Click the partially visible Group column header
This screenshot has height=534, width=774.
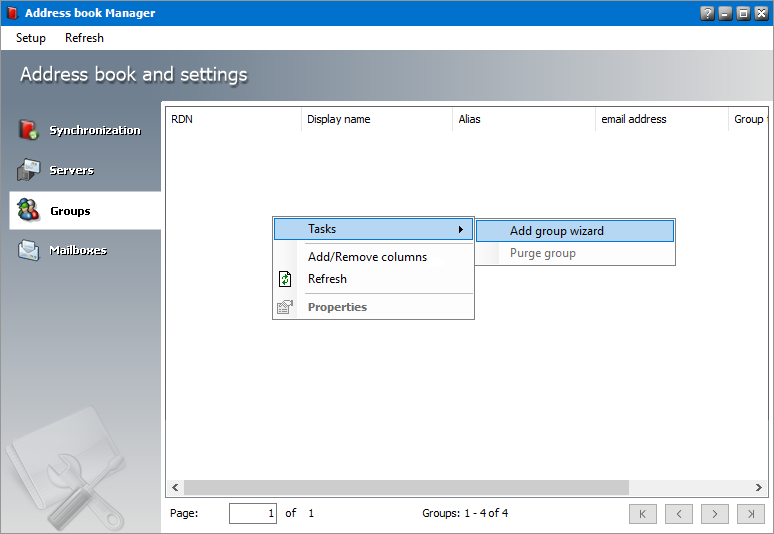click(x=748, y=119)
